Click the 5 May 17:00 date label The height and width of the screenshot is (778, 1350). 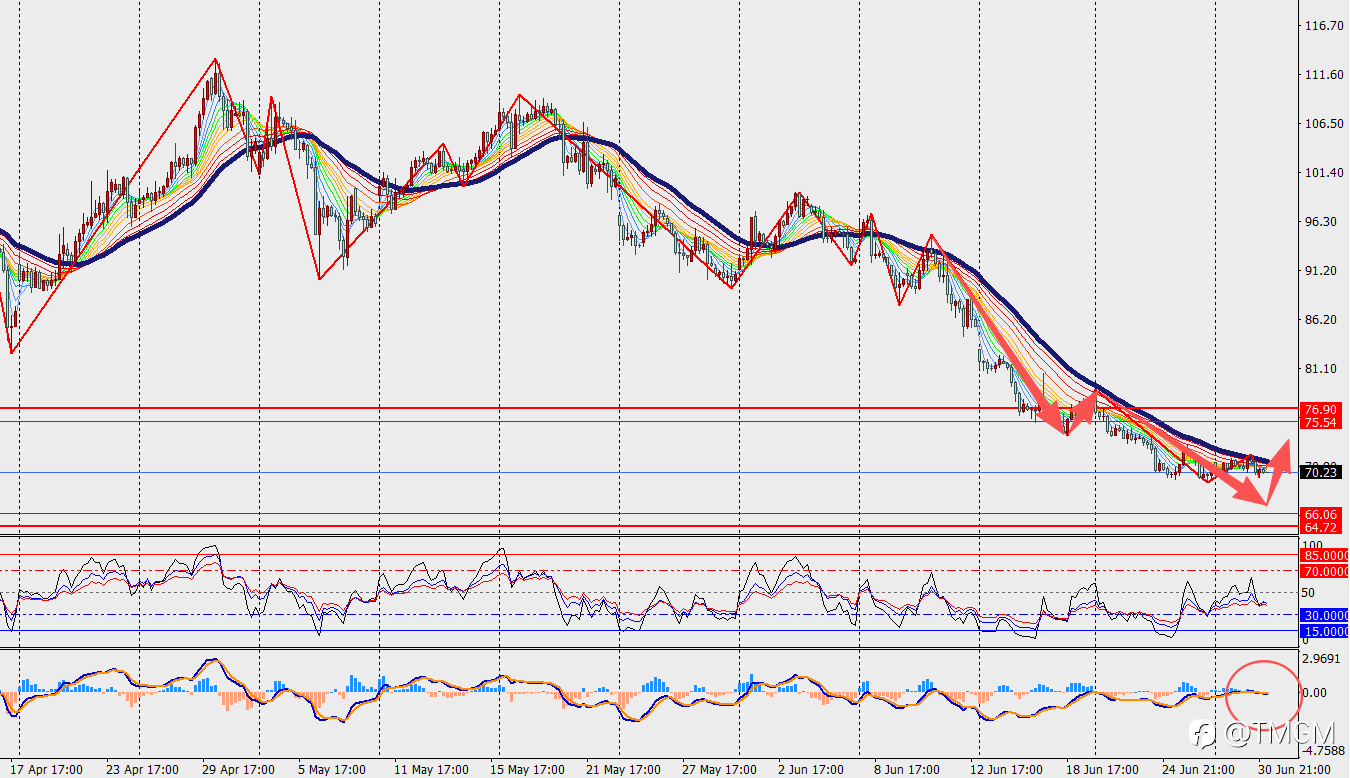click(333, 769)
